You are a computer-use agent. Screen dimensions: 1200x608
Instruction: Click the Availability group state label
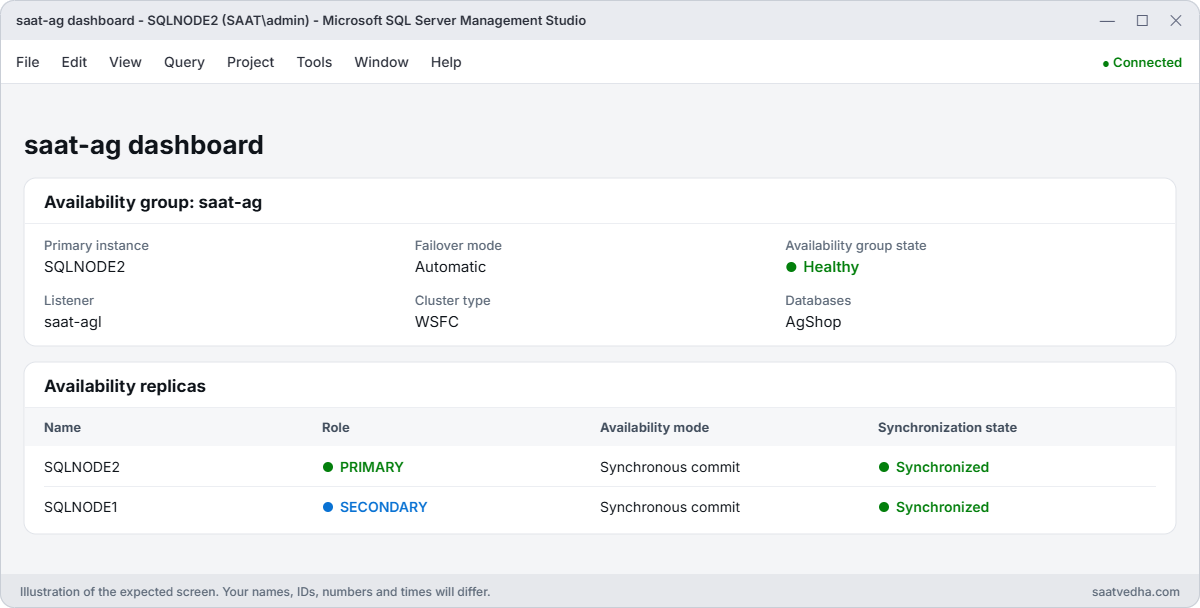click(856, 245)
